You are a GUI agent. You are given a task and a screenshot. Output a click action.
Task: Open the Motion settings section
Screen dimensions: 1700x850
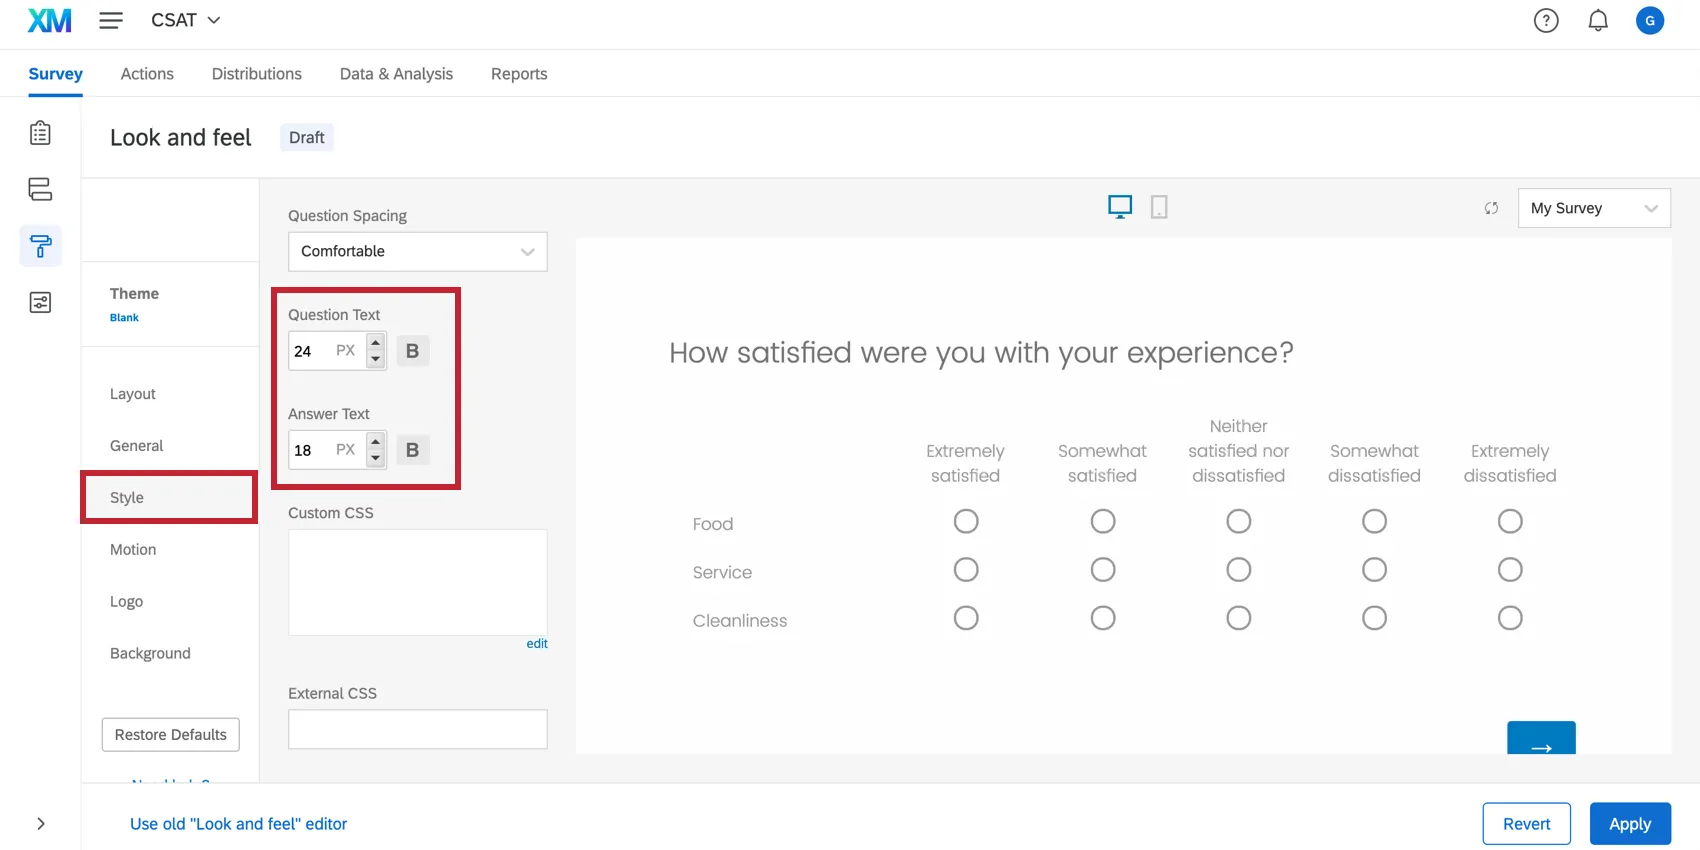[133, 549]
